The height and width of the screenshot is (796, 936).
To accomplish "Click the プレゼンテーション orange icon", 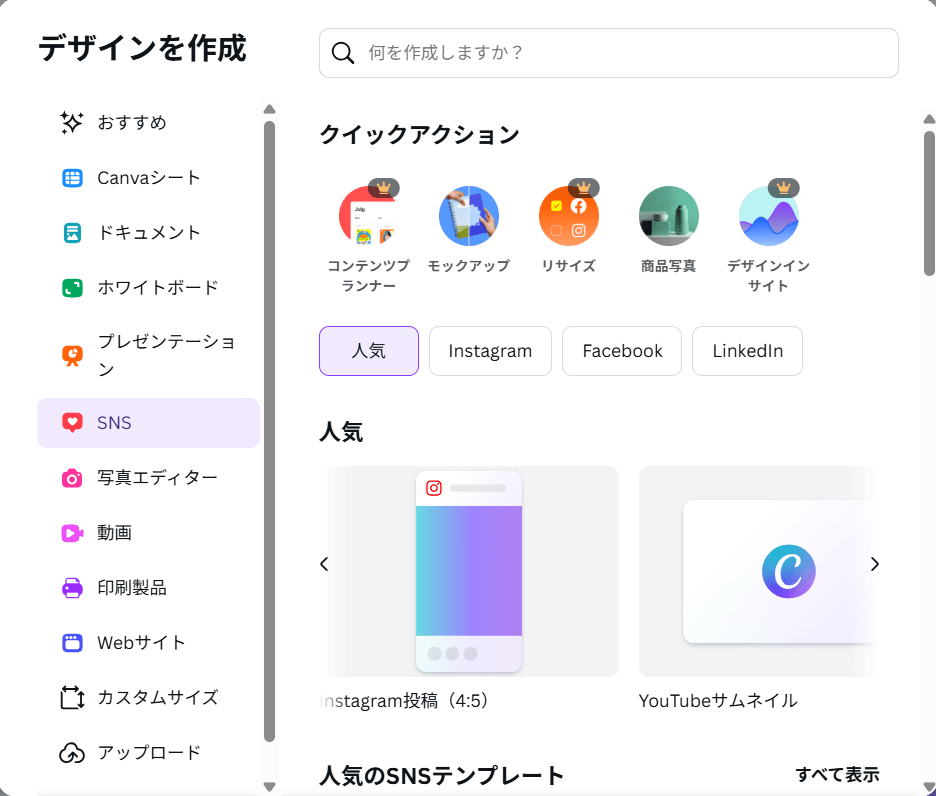I will (x=72, y=355).
